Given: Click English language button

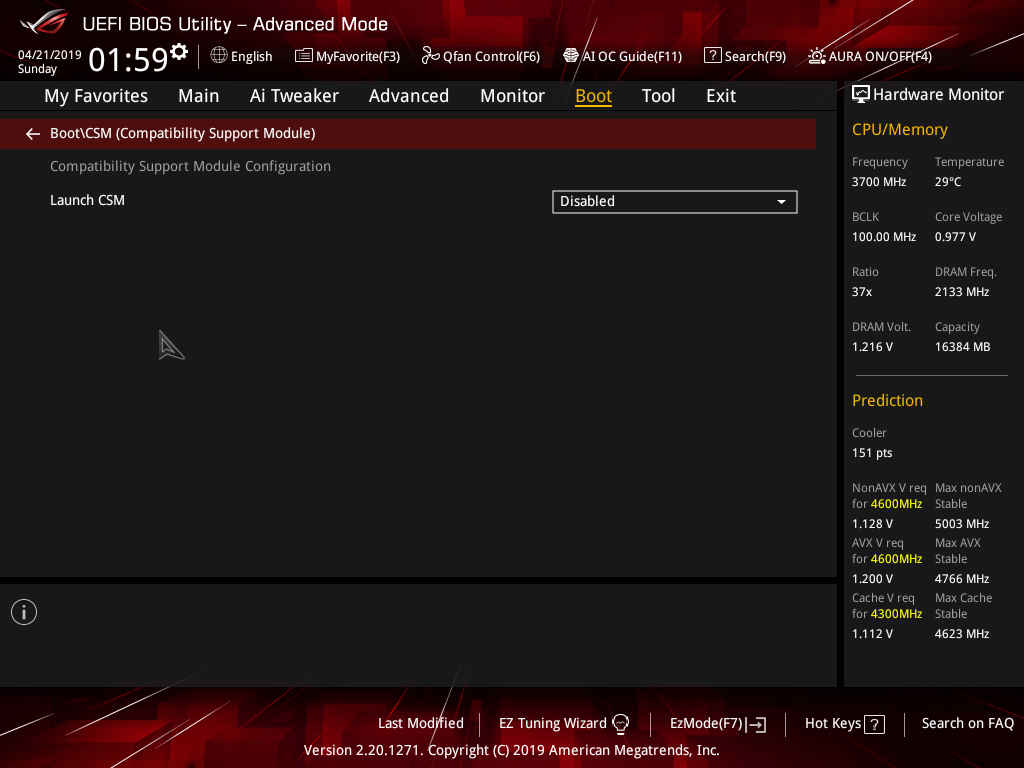Looking at the screenshot, I should click(x=251, y=56).
